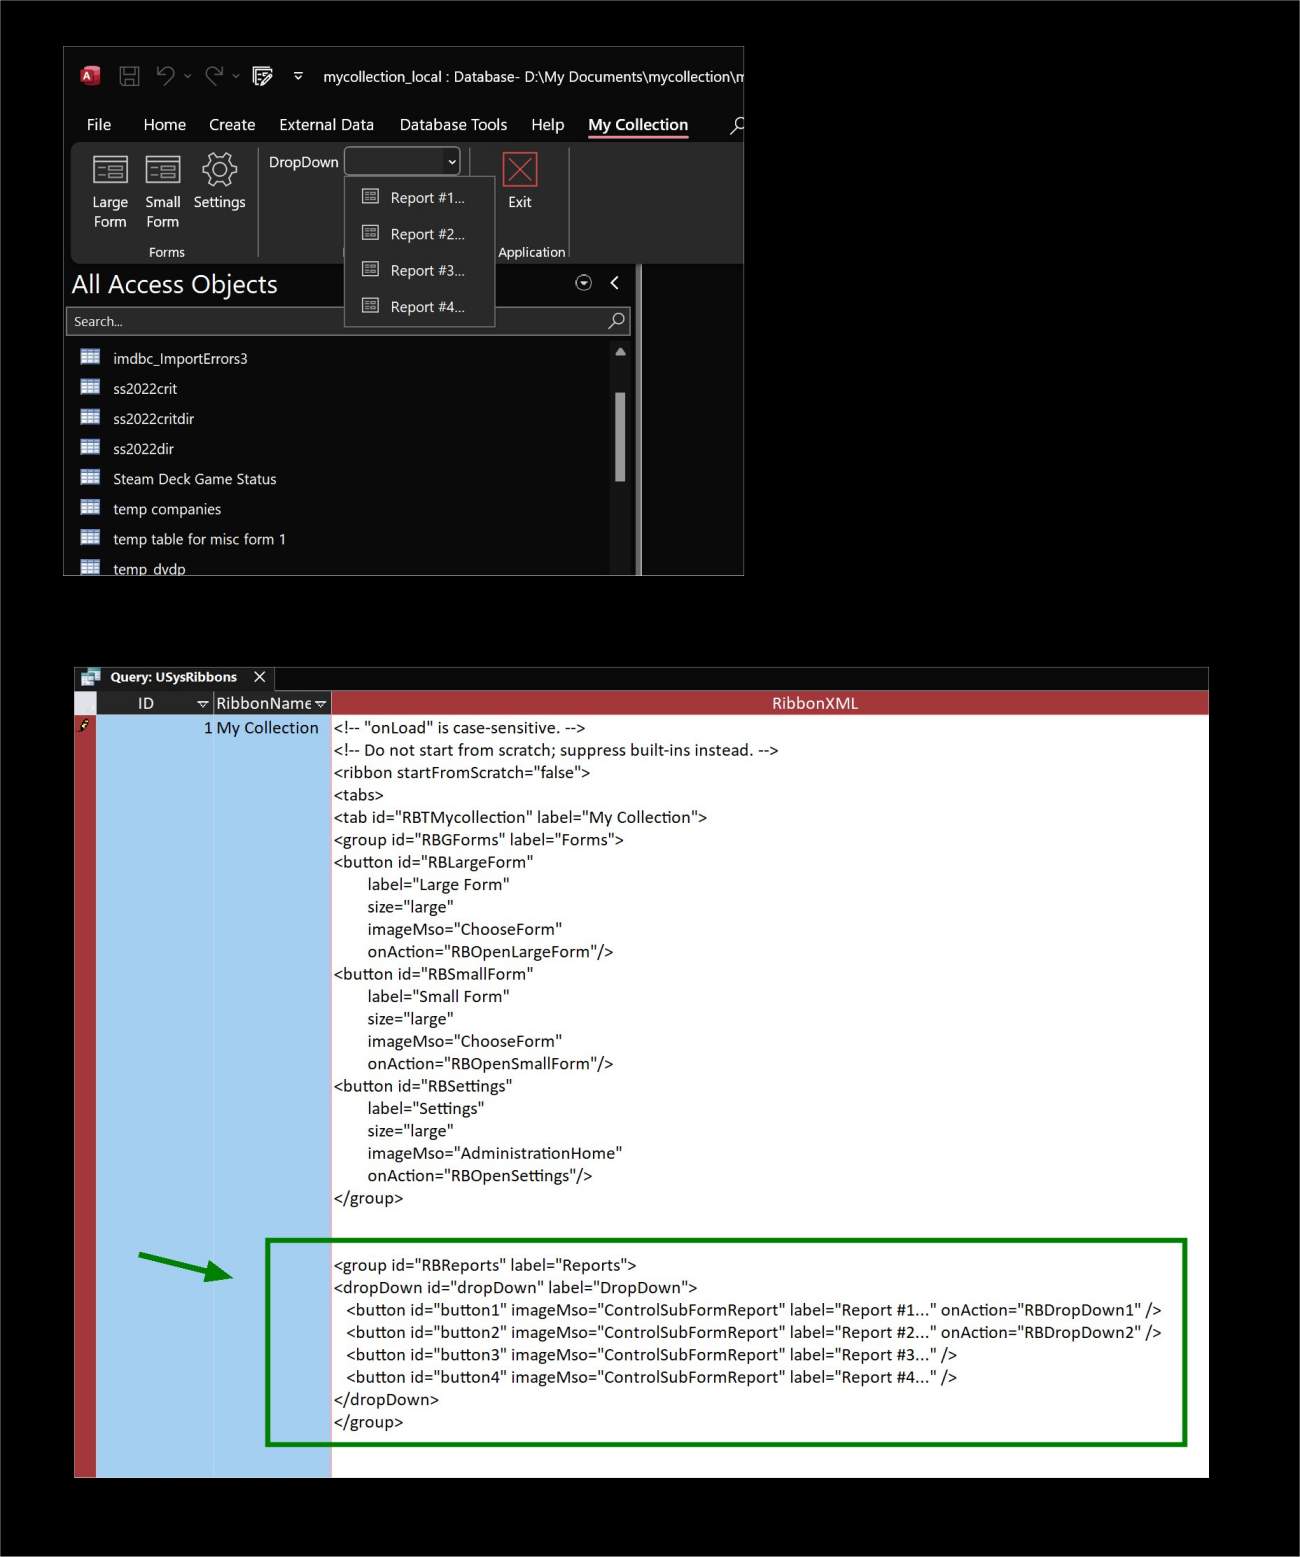
Task: Collapse the navigation pane with chevron
Action: click(x=614, y=283)
